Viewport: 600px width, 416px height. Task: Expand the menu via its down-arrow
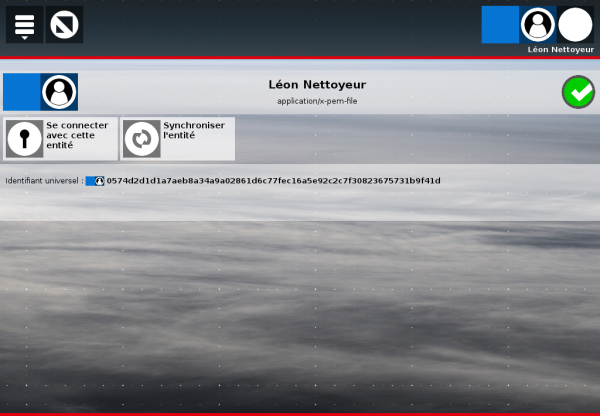point(25,36)
